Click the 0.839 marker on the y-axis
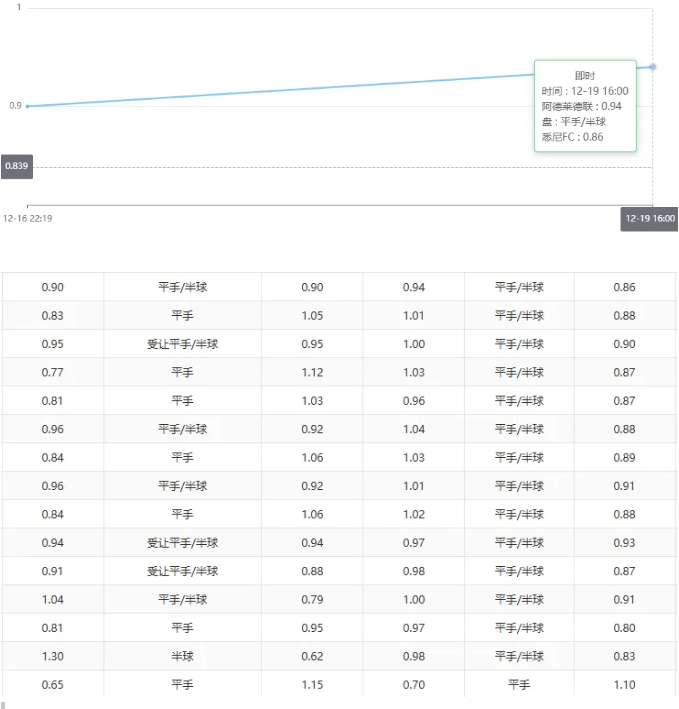This screenshot has width=679, height=709. point(16,166)
